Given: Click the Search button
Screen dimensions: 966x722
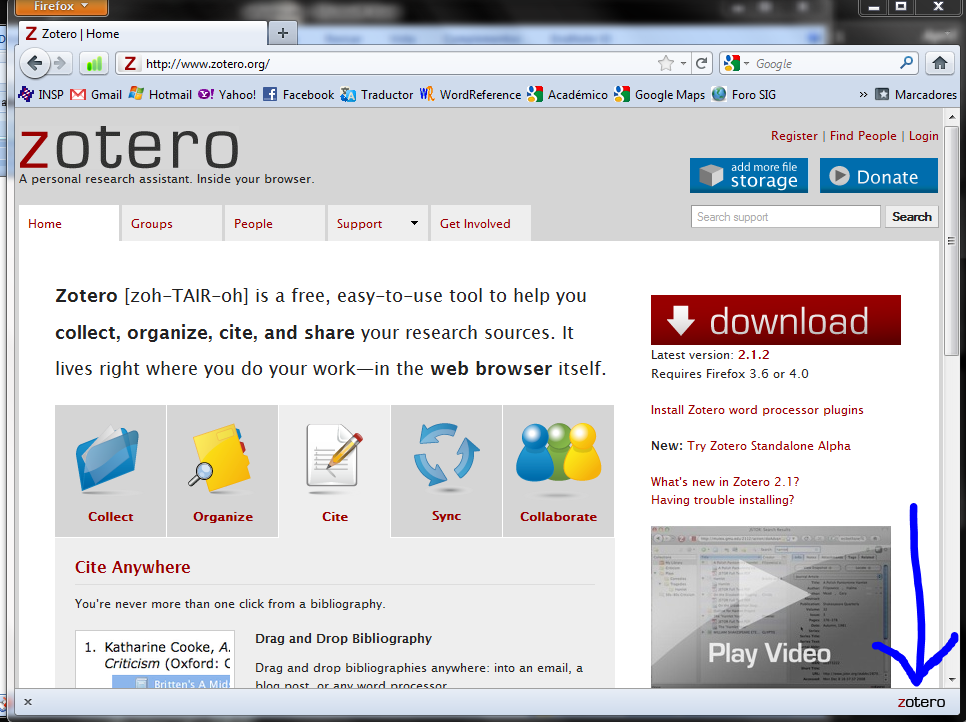Looking at the screenshot, I should [911, 217].
